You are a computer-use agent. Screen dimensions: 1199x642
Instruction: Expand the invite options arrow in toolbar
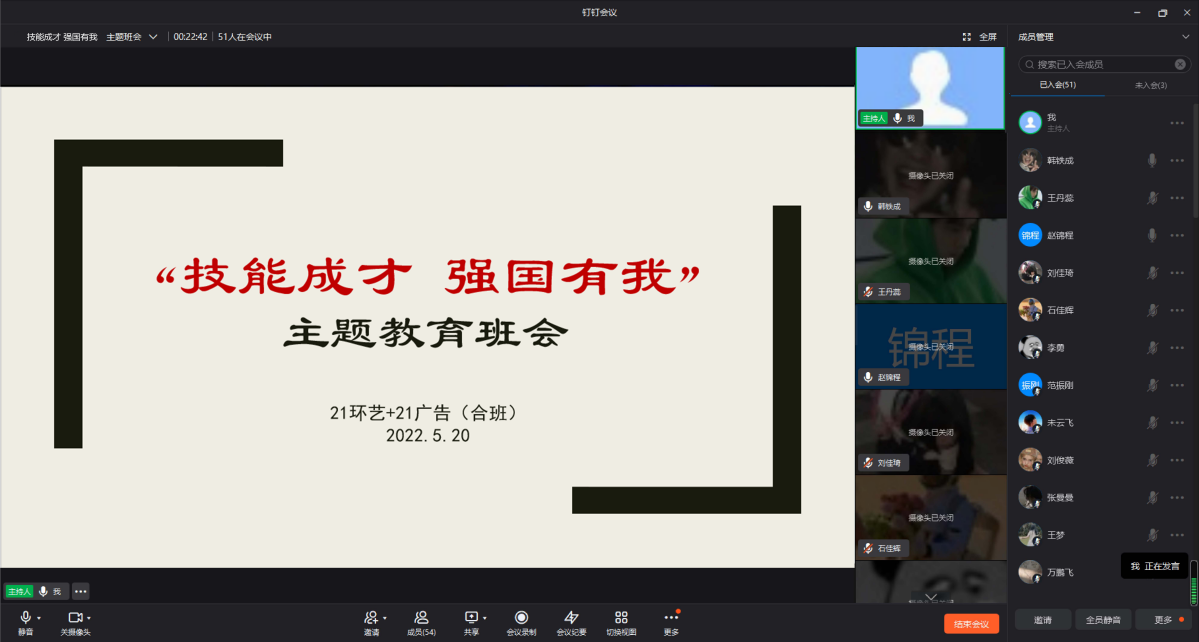coord(385,618)
